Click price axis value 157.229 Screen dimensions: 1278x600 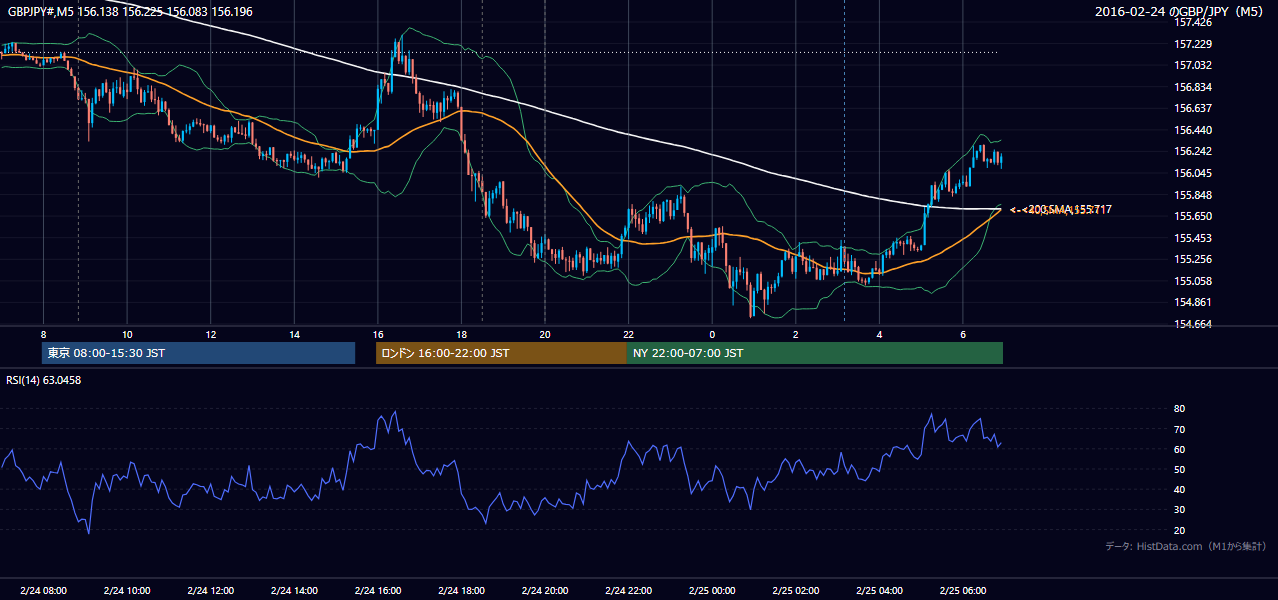pos(1194,44)
